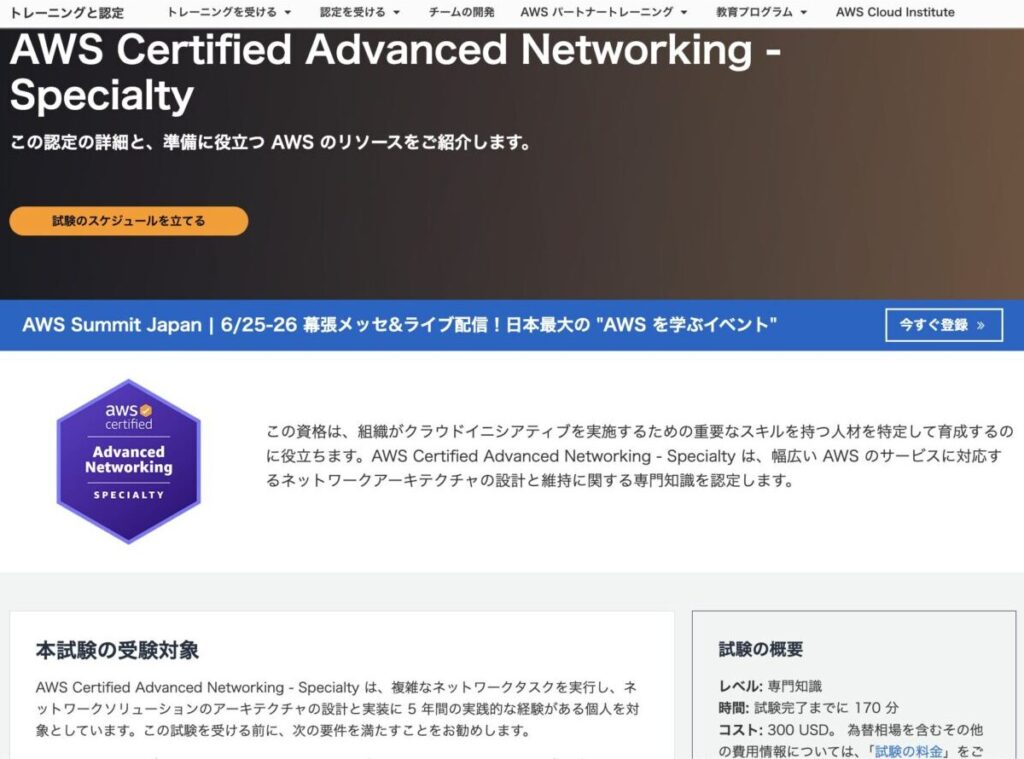Open the 試験の料金 link
This screenshot has height=759, width=1024.
[908, 751]
